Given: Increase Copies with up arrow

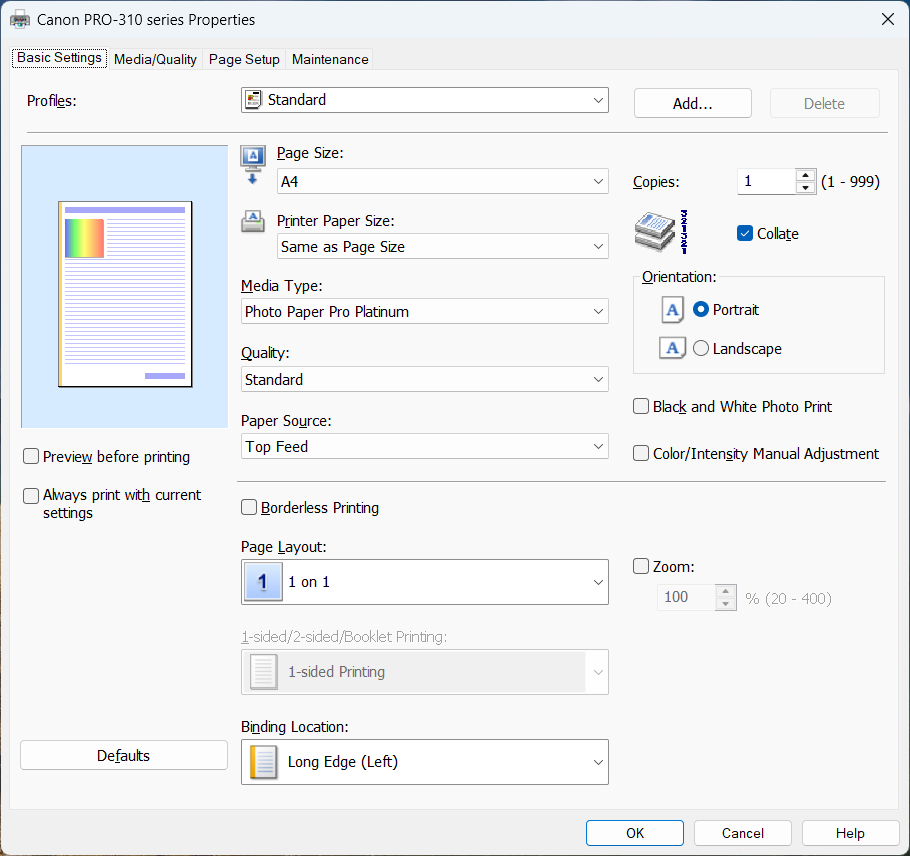Looking at the screenshot, I should click(806, 175).
